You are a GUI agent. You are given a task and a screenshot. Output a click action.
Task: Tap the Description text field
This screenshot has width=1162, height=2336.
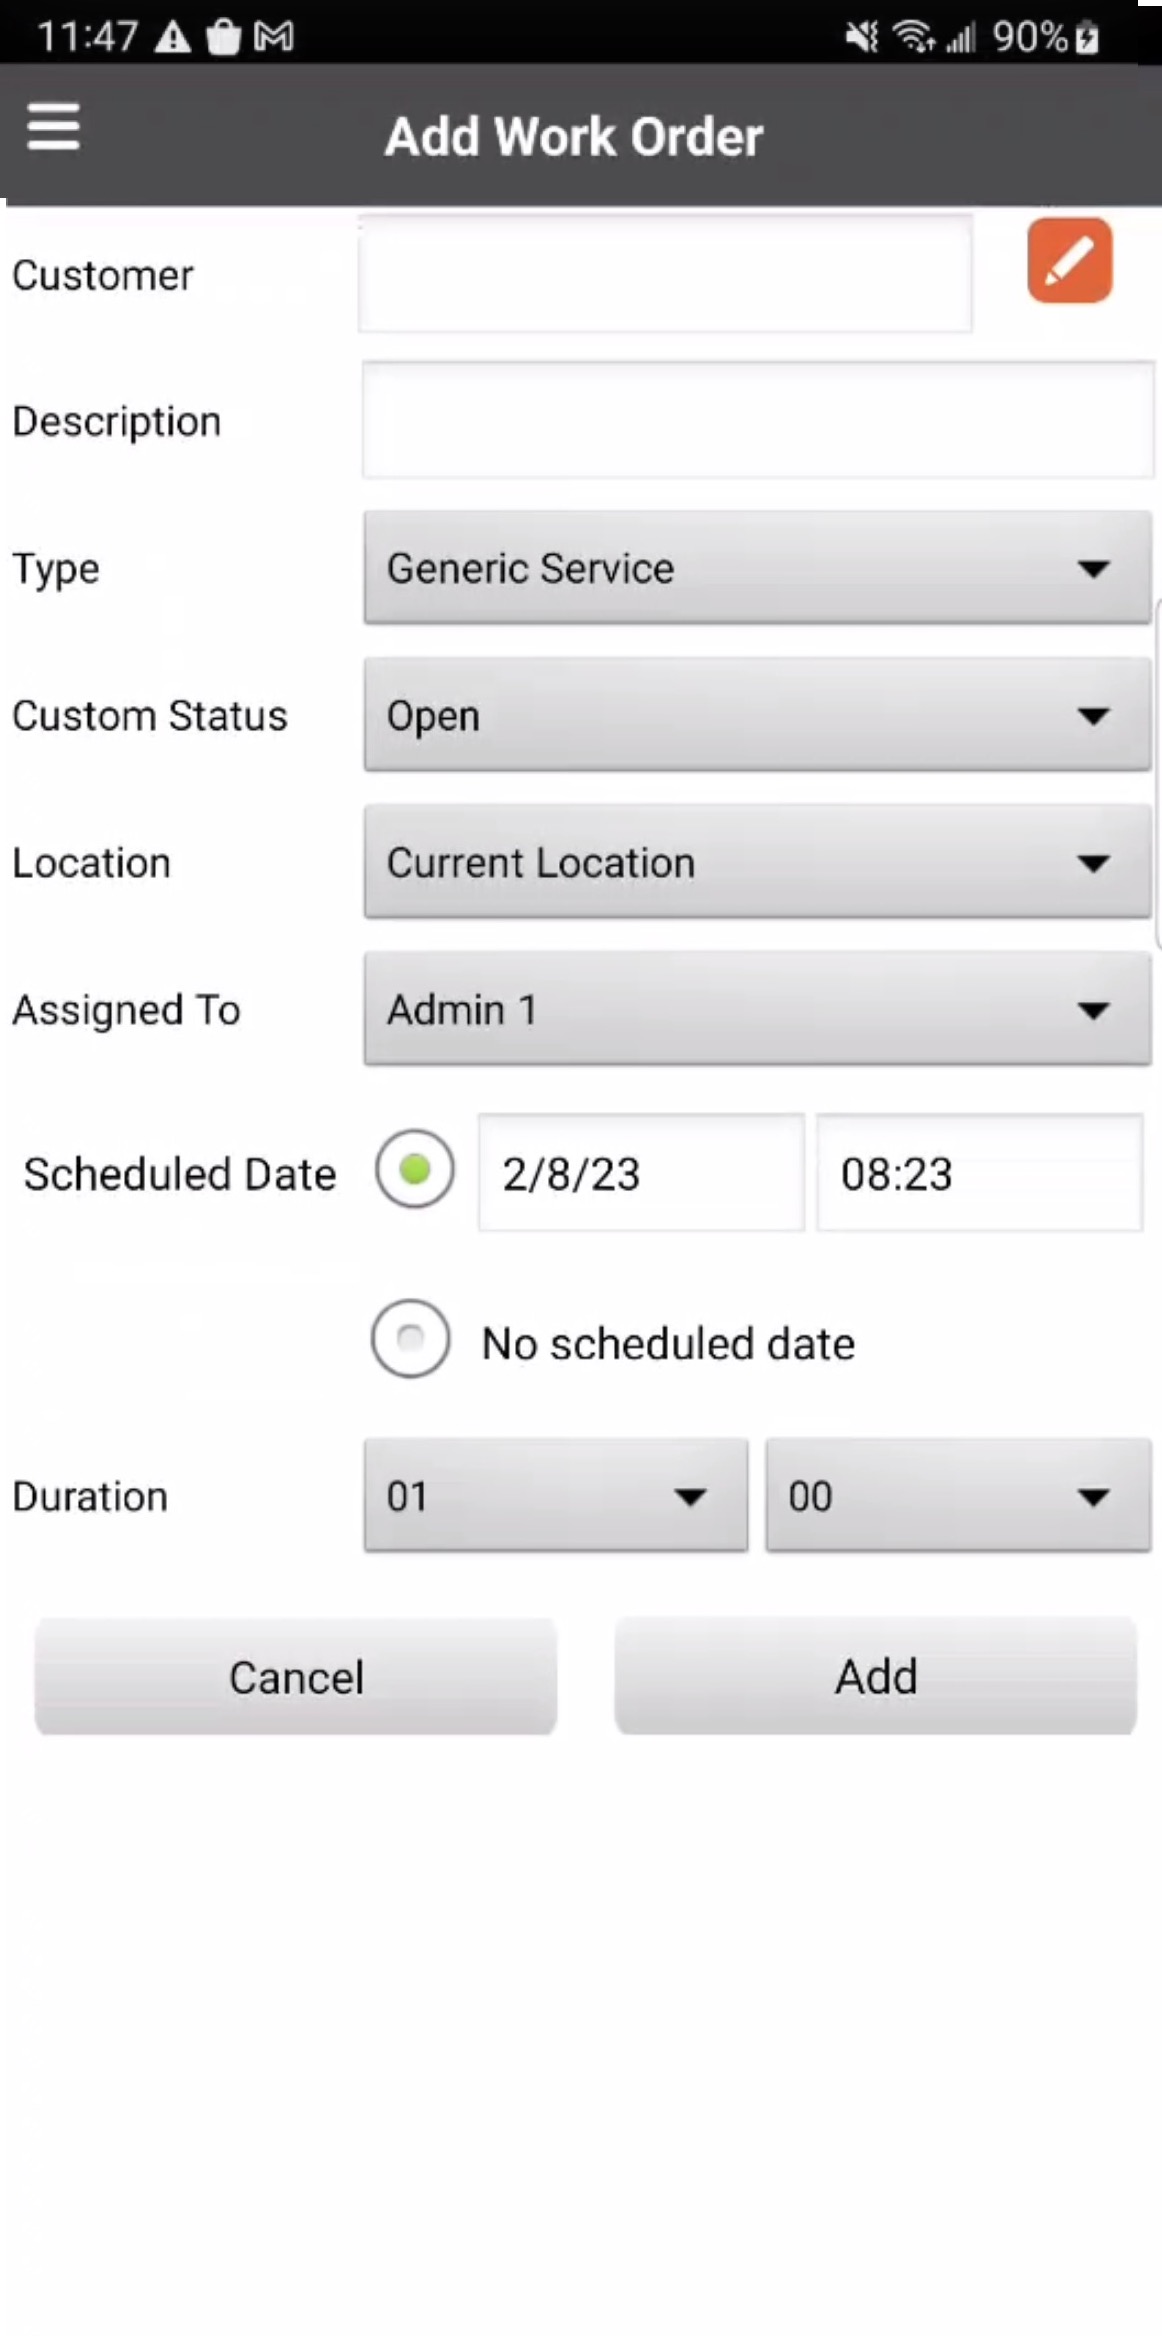pyautogui.click(x=757, y=421)
